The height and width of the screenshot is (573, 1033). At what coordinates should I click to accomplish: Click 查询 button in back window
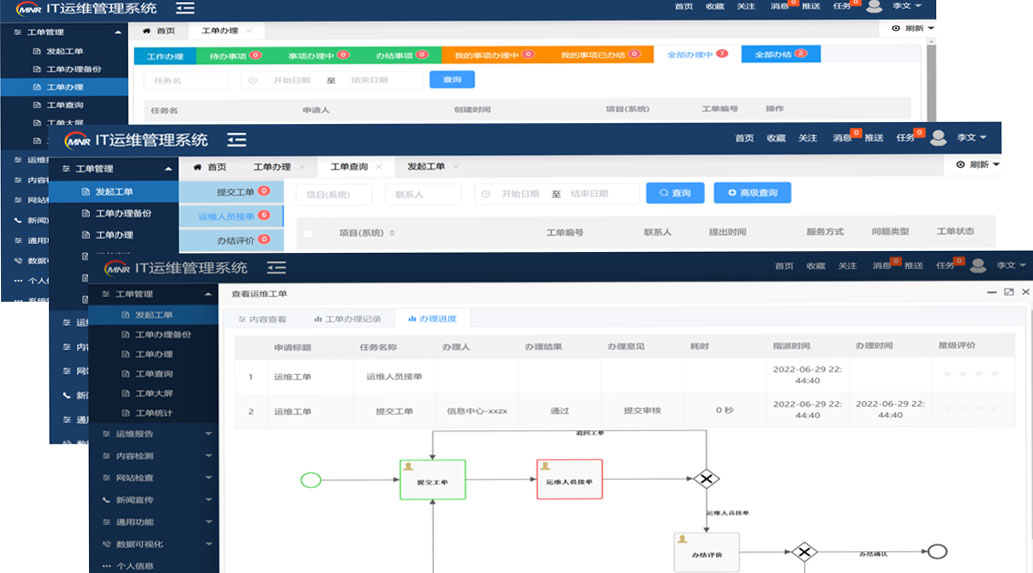[452, 80]
